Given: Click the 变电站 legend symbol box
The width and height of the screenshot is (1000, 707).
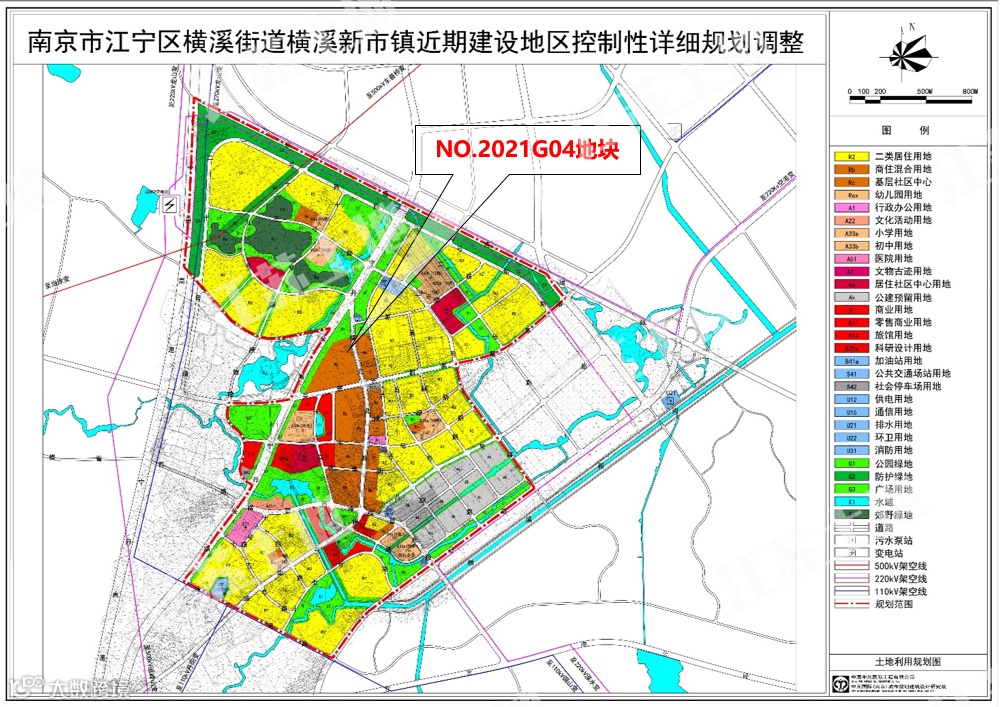Looking at the screenshot, I should (x=851, y=553).
